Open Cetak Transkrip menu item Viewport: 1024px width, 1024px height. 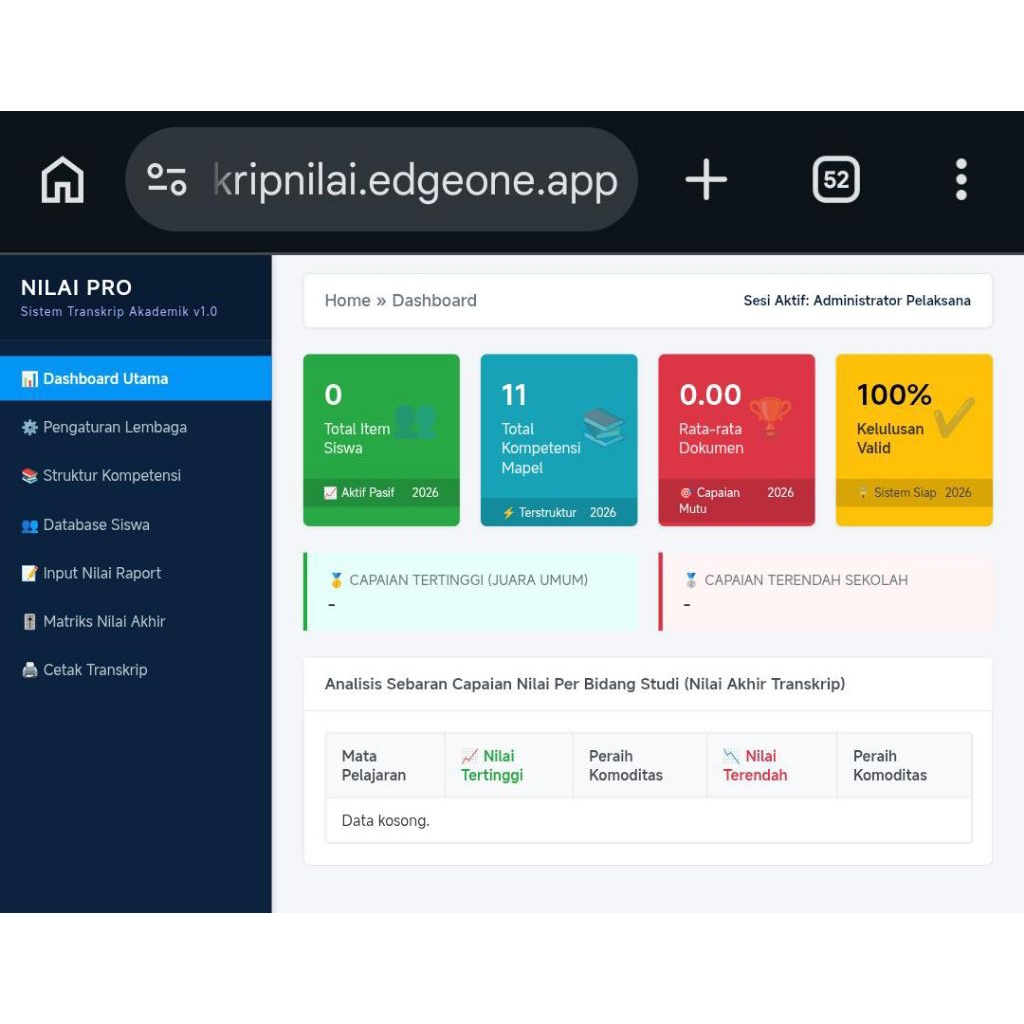[136, 669]
